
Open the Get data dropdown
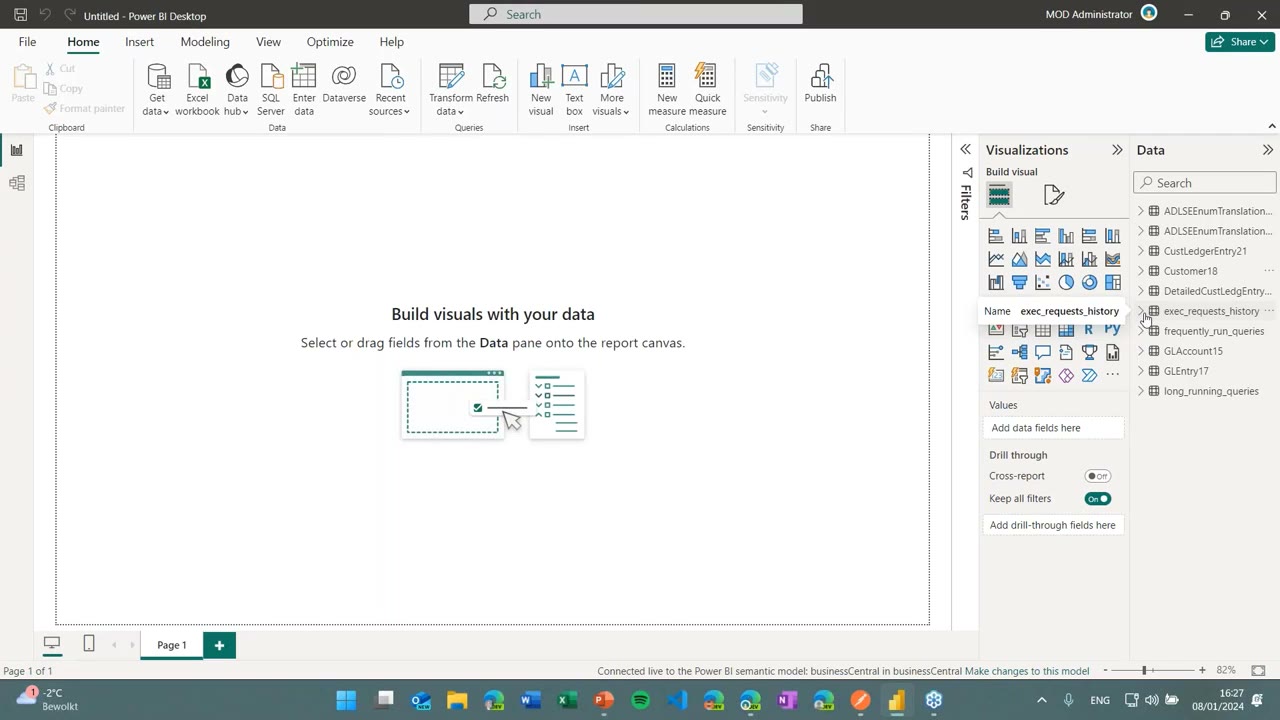(157, 90)
